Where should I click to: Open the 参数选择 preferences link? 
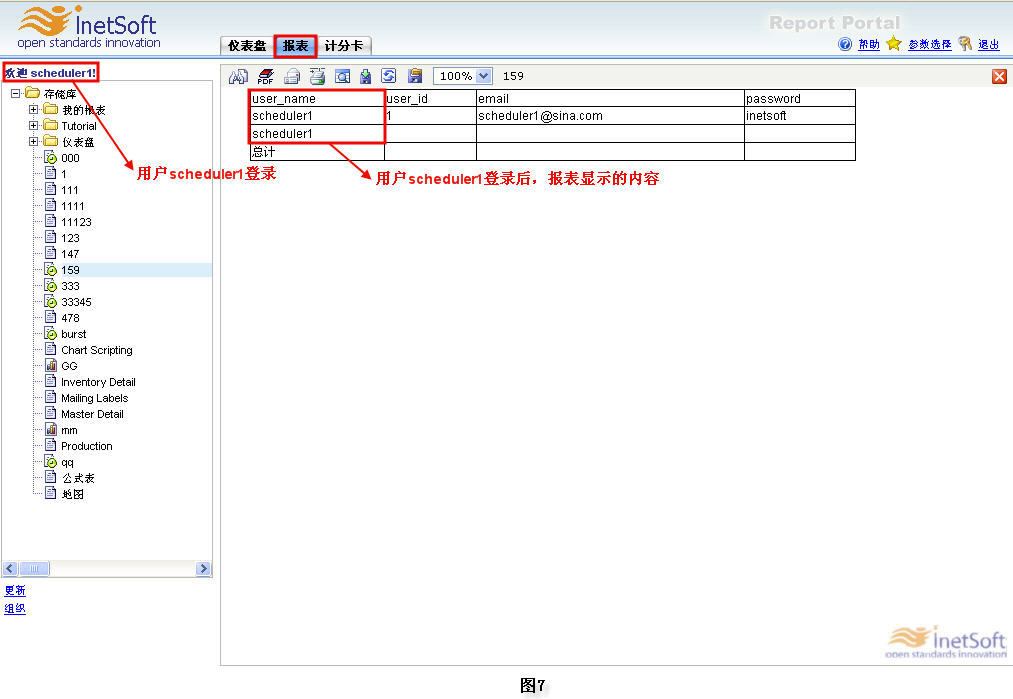929,45
